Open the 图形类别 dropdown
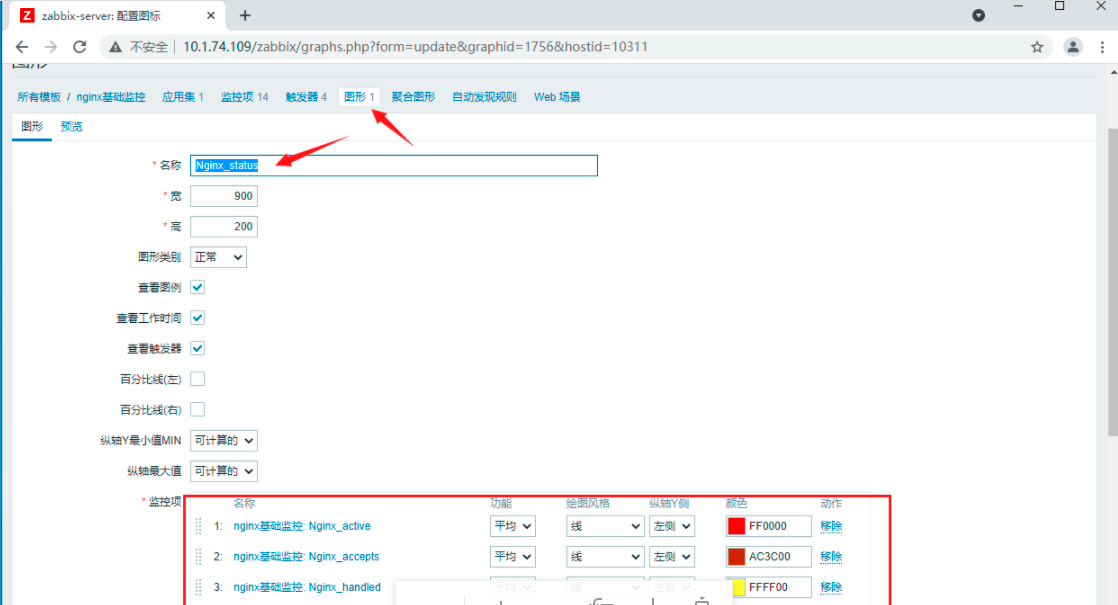The width and height of the screenshot is (1118, 605). [218, 257]
